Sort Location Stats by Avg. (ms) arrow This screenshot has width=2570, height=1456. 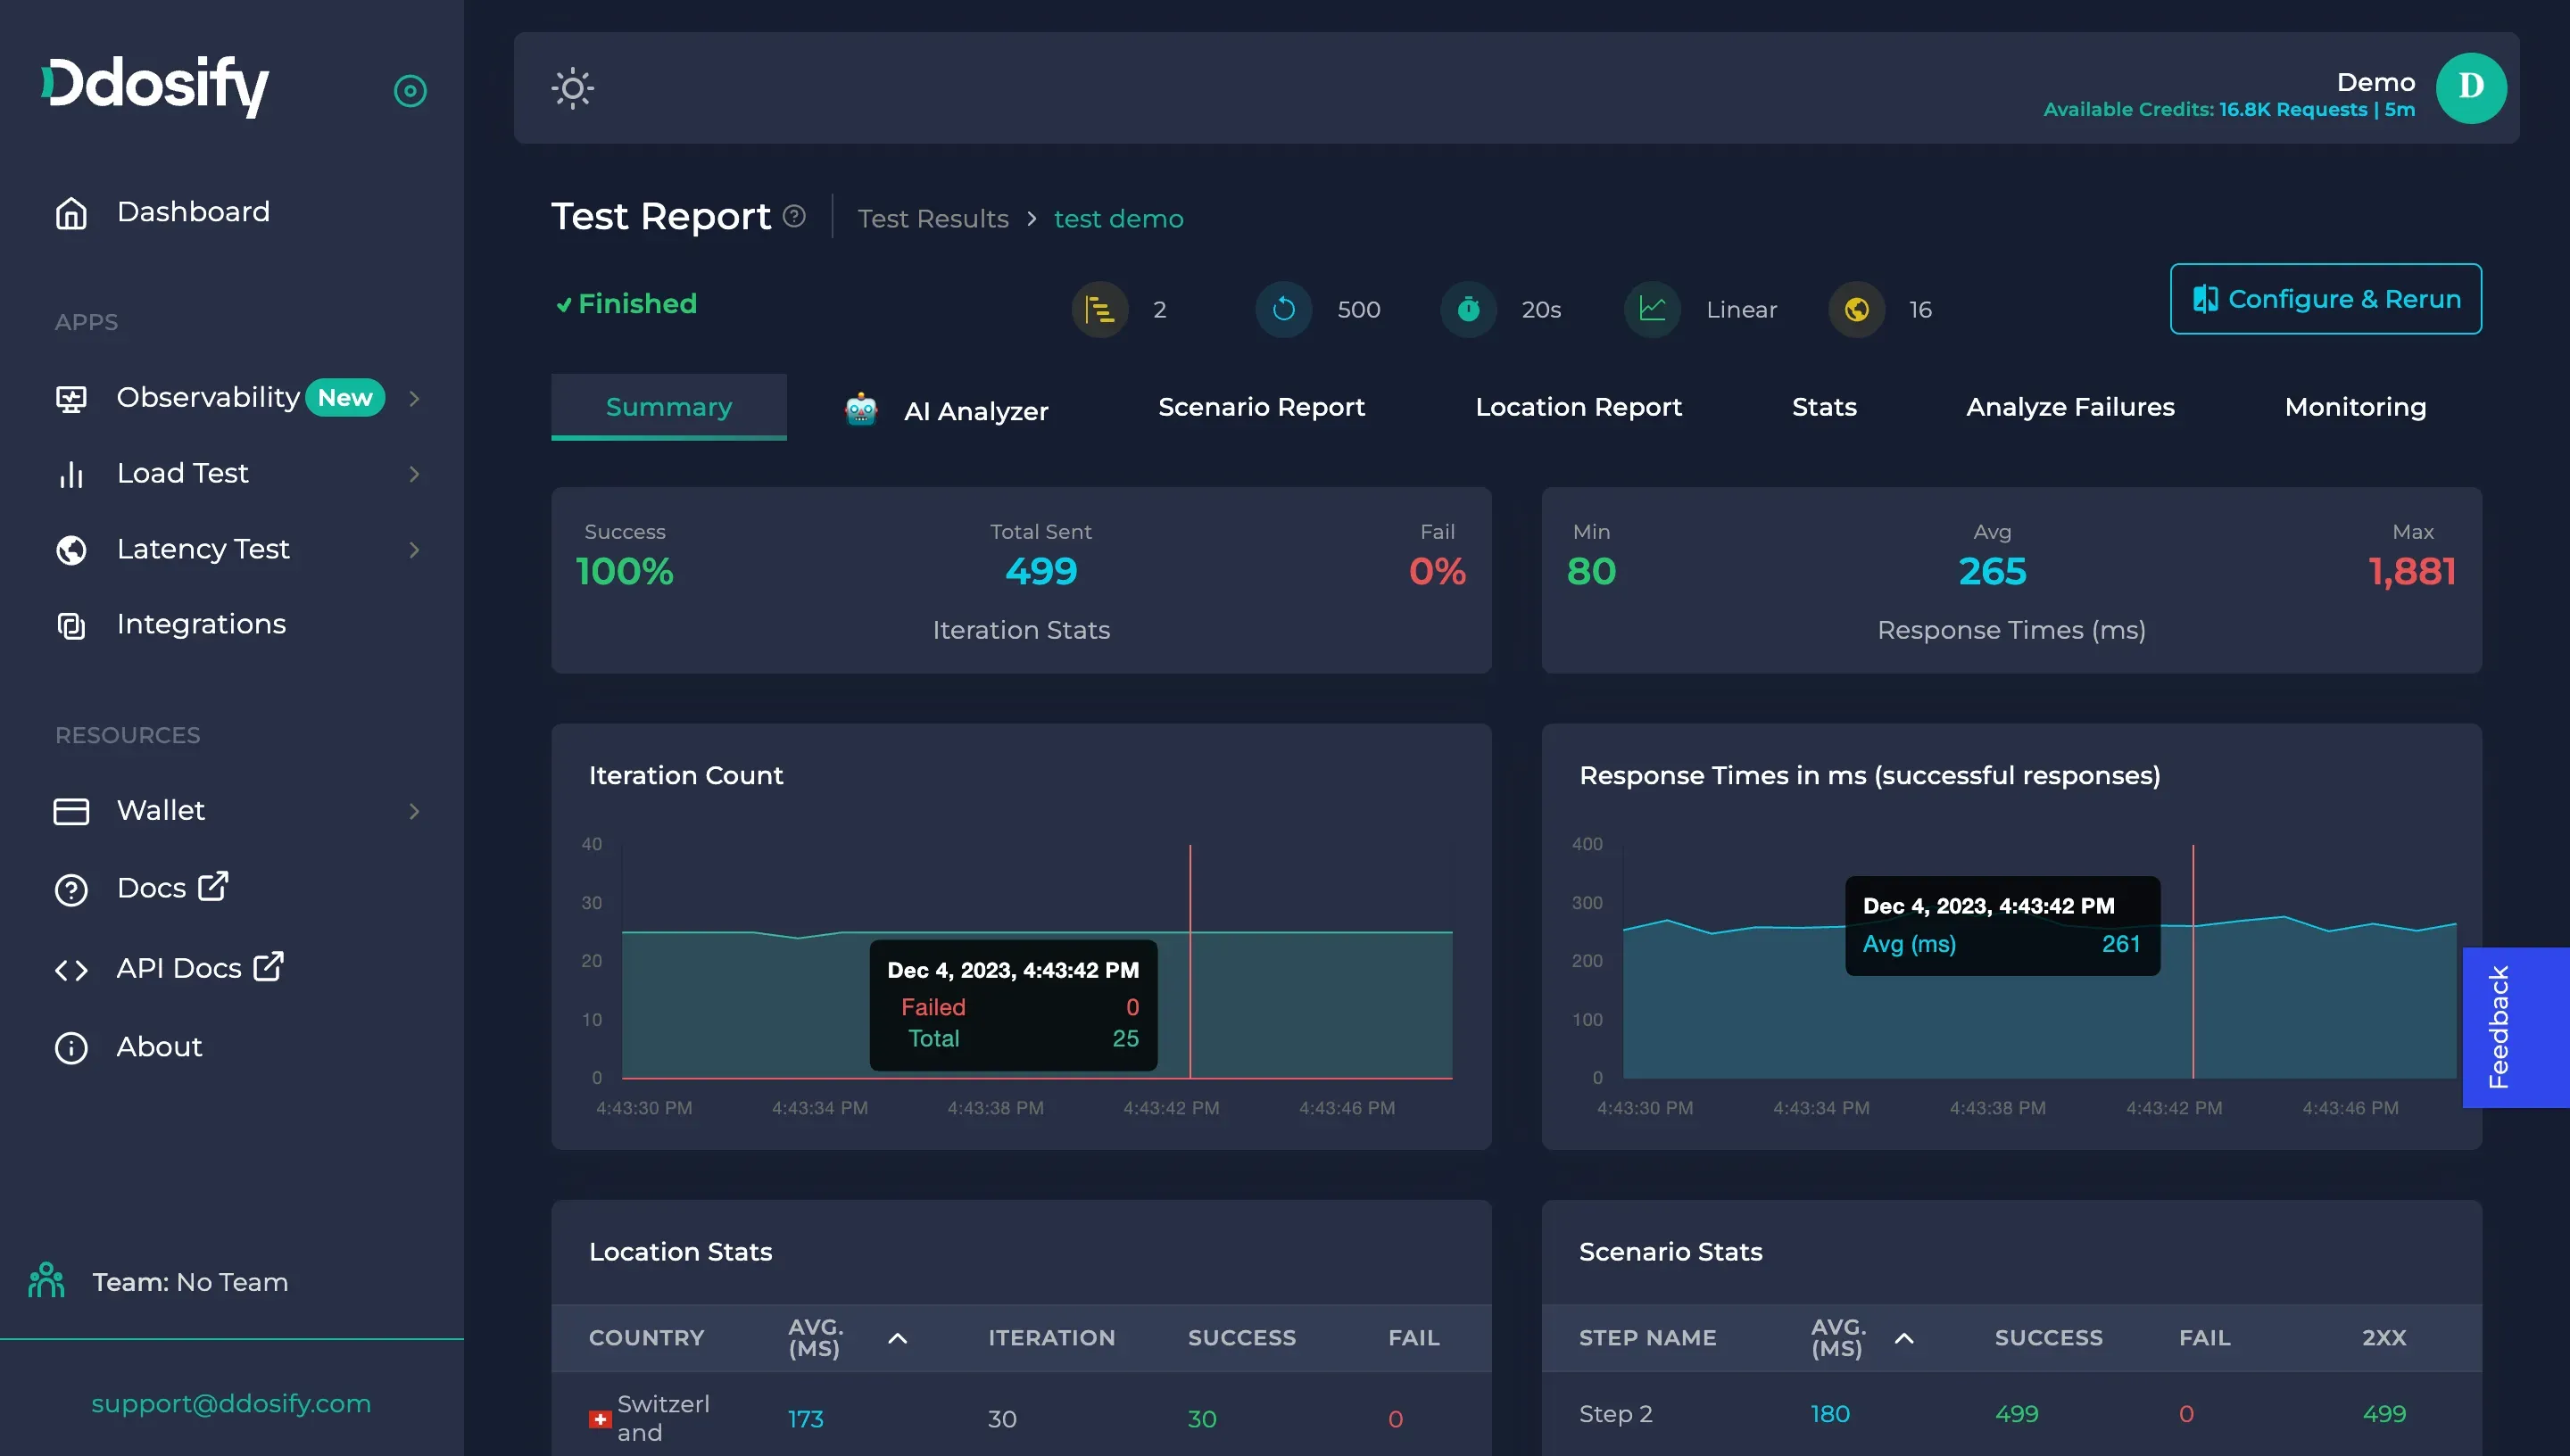point(897,1338)
